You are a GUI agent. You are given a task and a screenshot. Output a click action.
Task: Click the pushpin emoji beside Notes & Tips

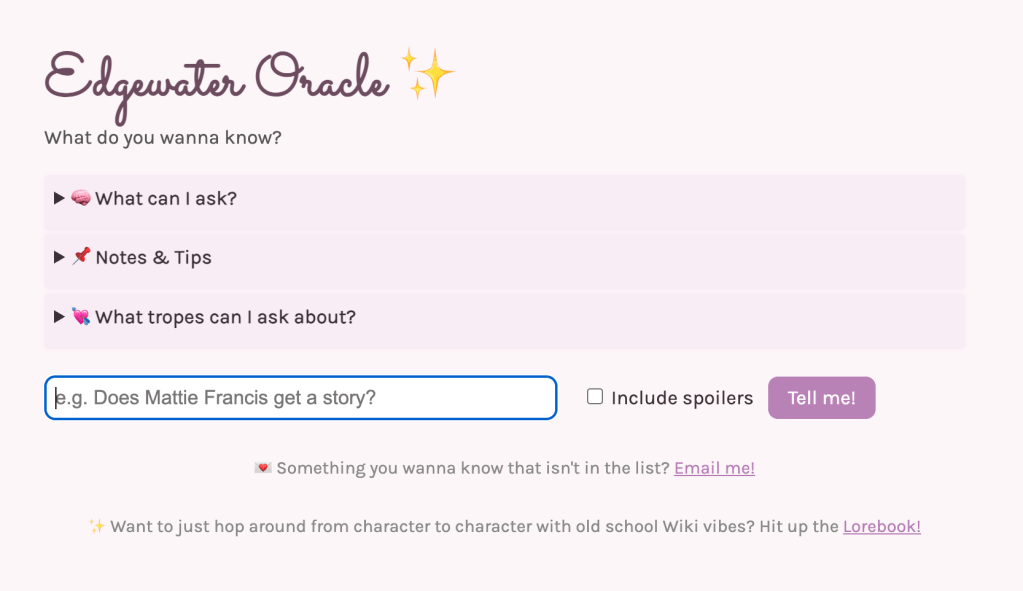(x=81, y=257)
